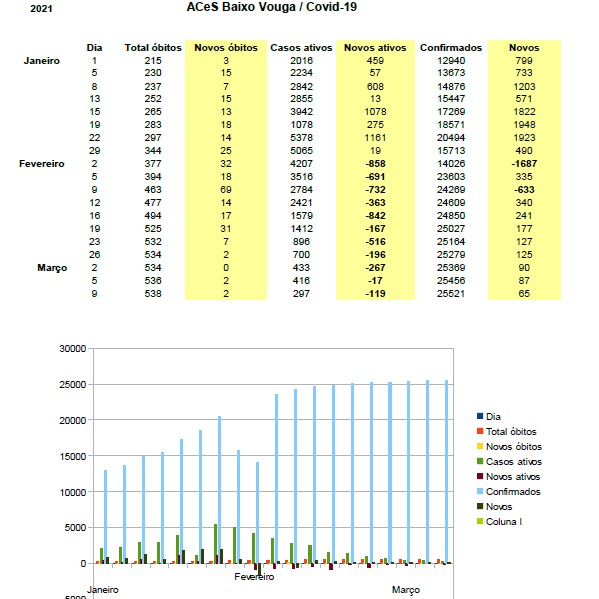The height and width of the screenshot is (599, 599).
Task: Click the Novos óbitos column header
Action: click(x=226, y=48)
